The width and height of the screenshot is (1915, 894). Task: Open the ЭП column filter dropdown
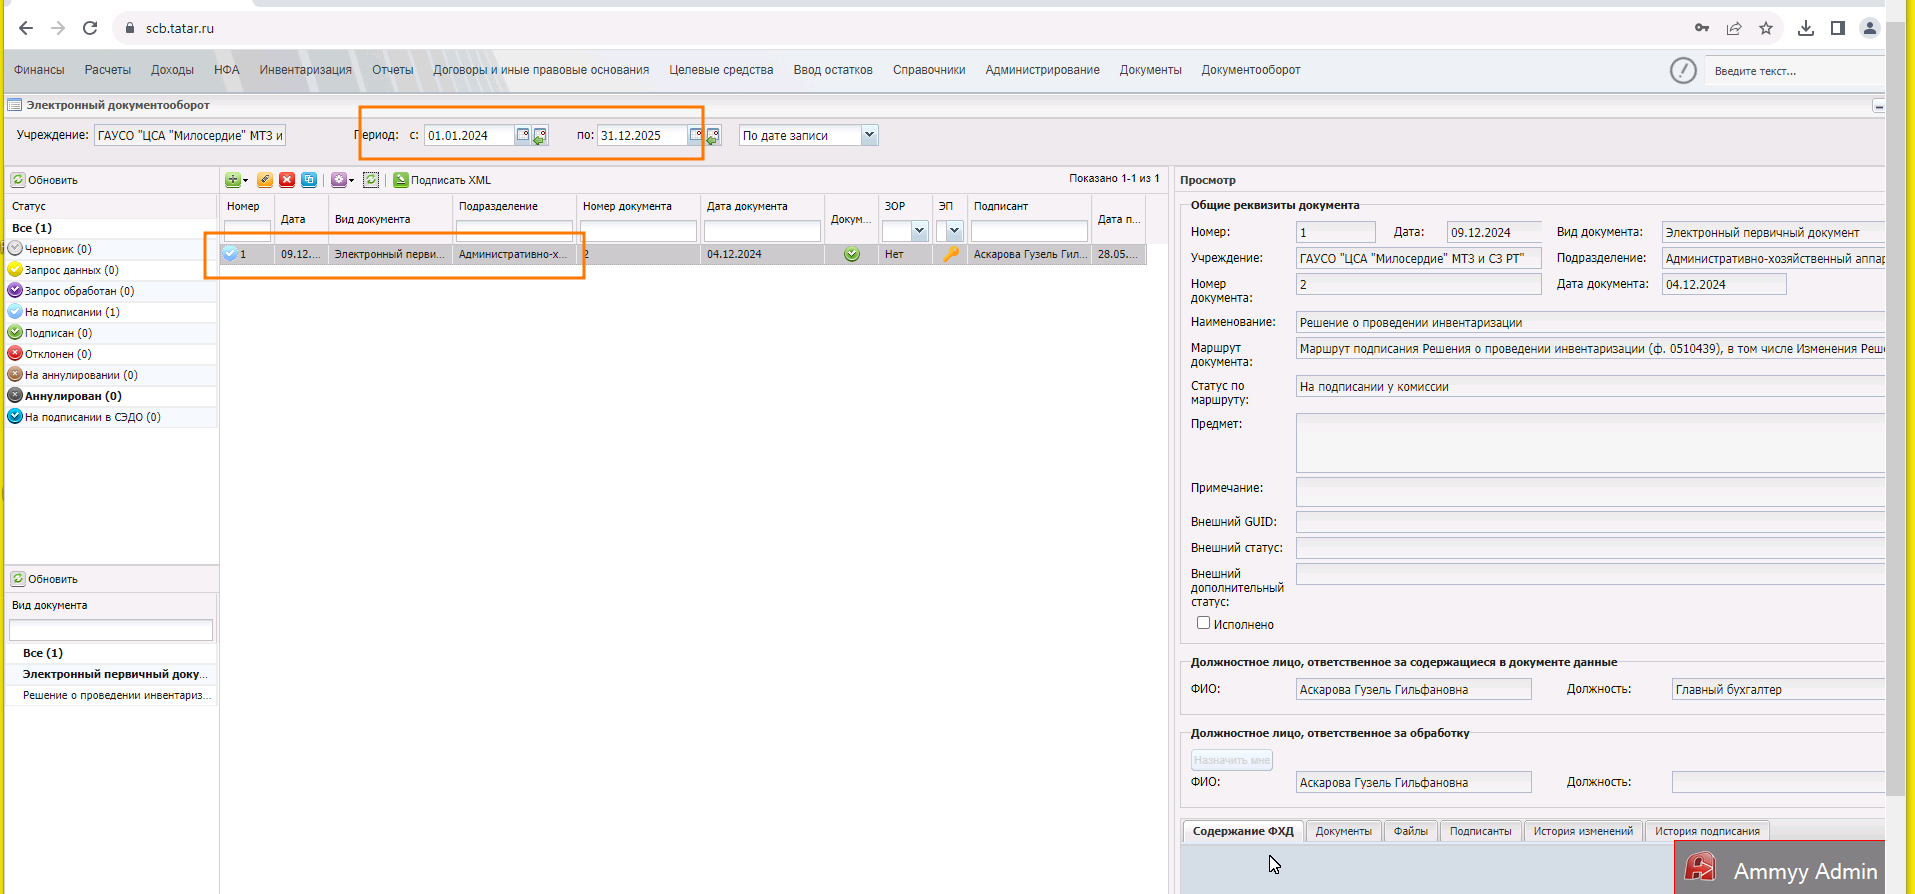pos(954,231)
